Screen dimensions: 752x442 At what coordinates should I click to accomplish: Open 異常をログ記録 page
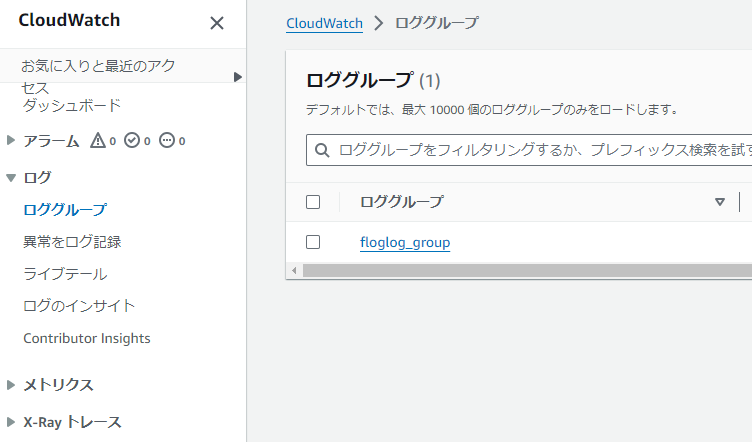click(x=72, y=242)
